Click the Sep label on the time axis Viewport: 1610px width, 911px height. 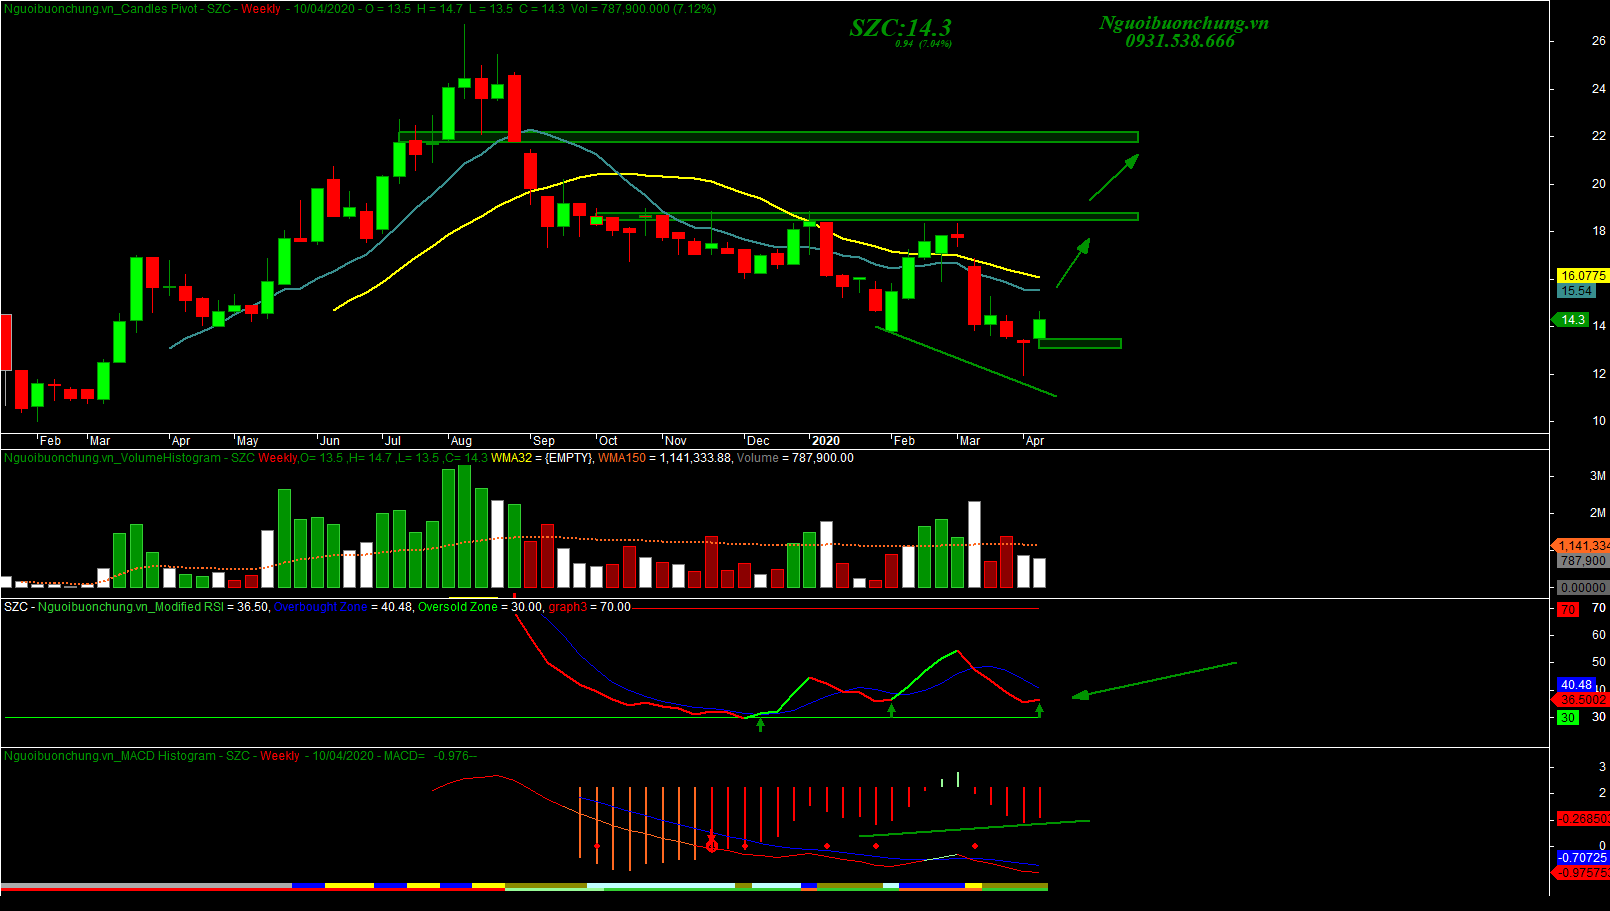tap(543, 441)
